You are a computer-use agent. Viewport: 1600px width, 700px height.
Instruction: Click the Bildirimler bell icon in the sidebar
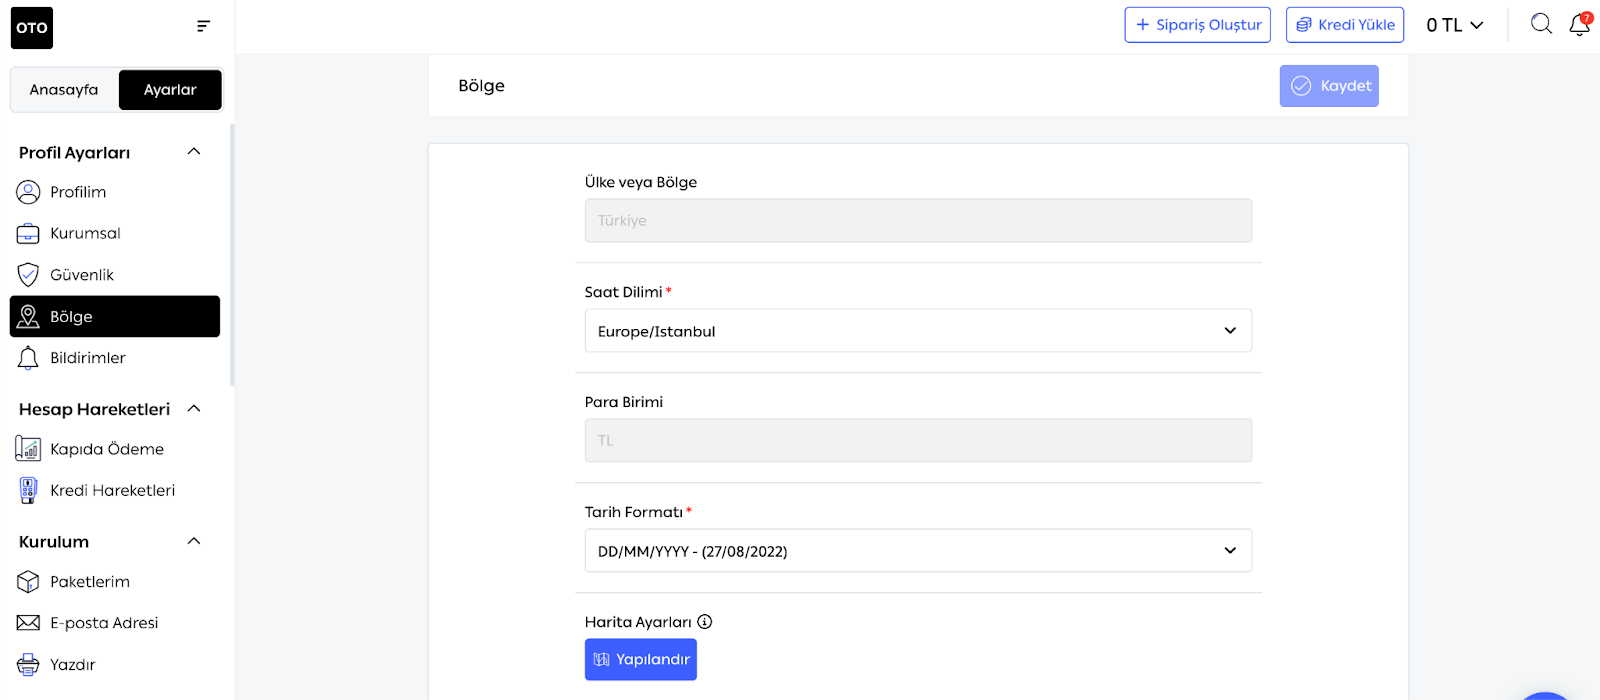(28, 358)
